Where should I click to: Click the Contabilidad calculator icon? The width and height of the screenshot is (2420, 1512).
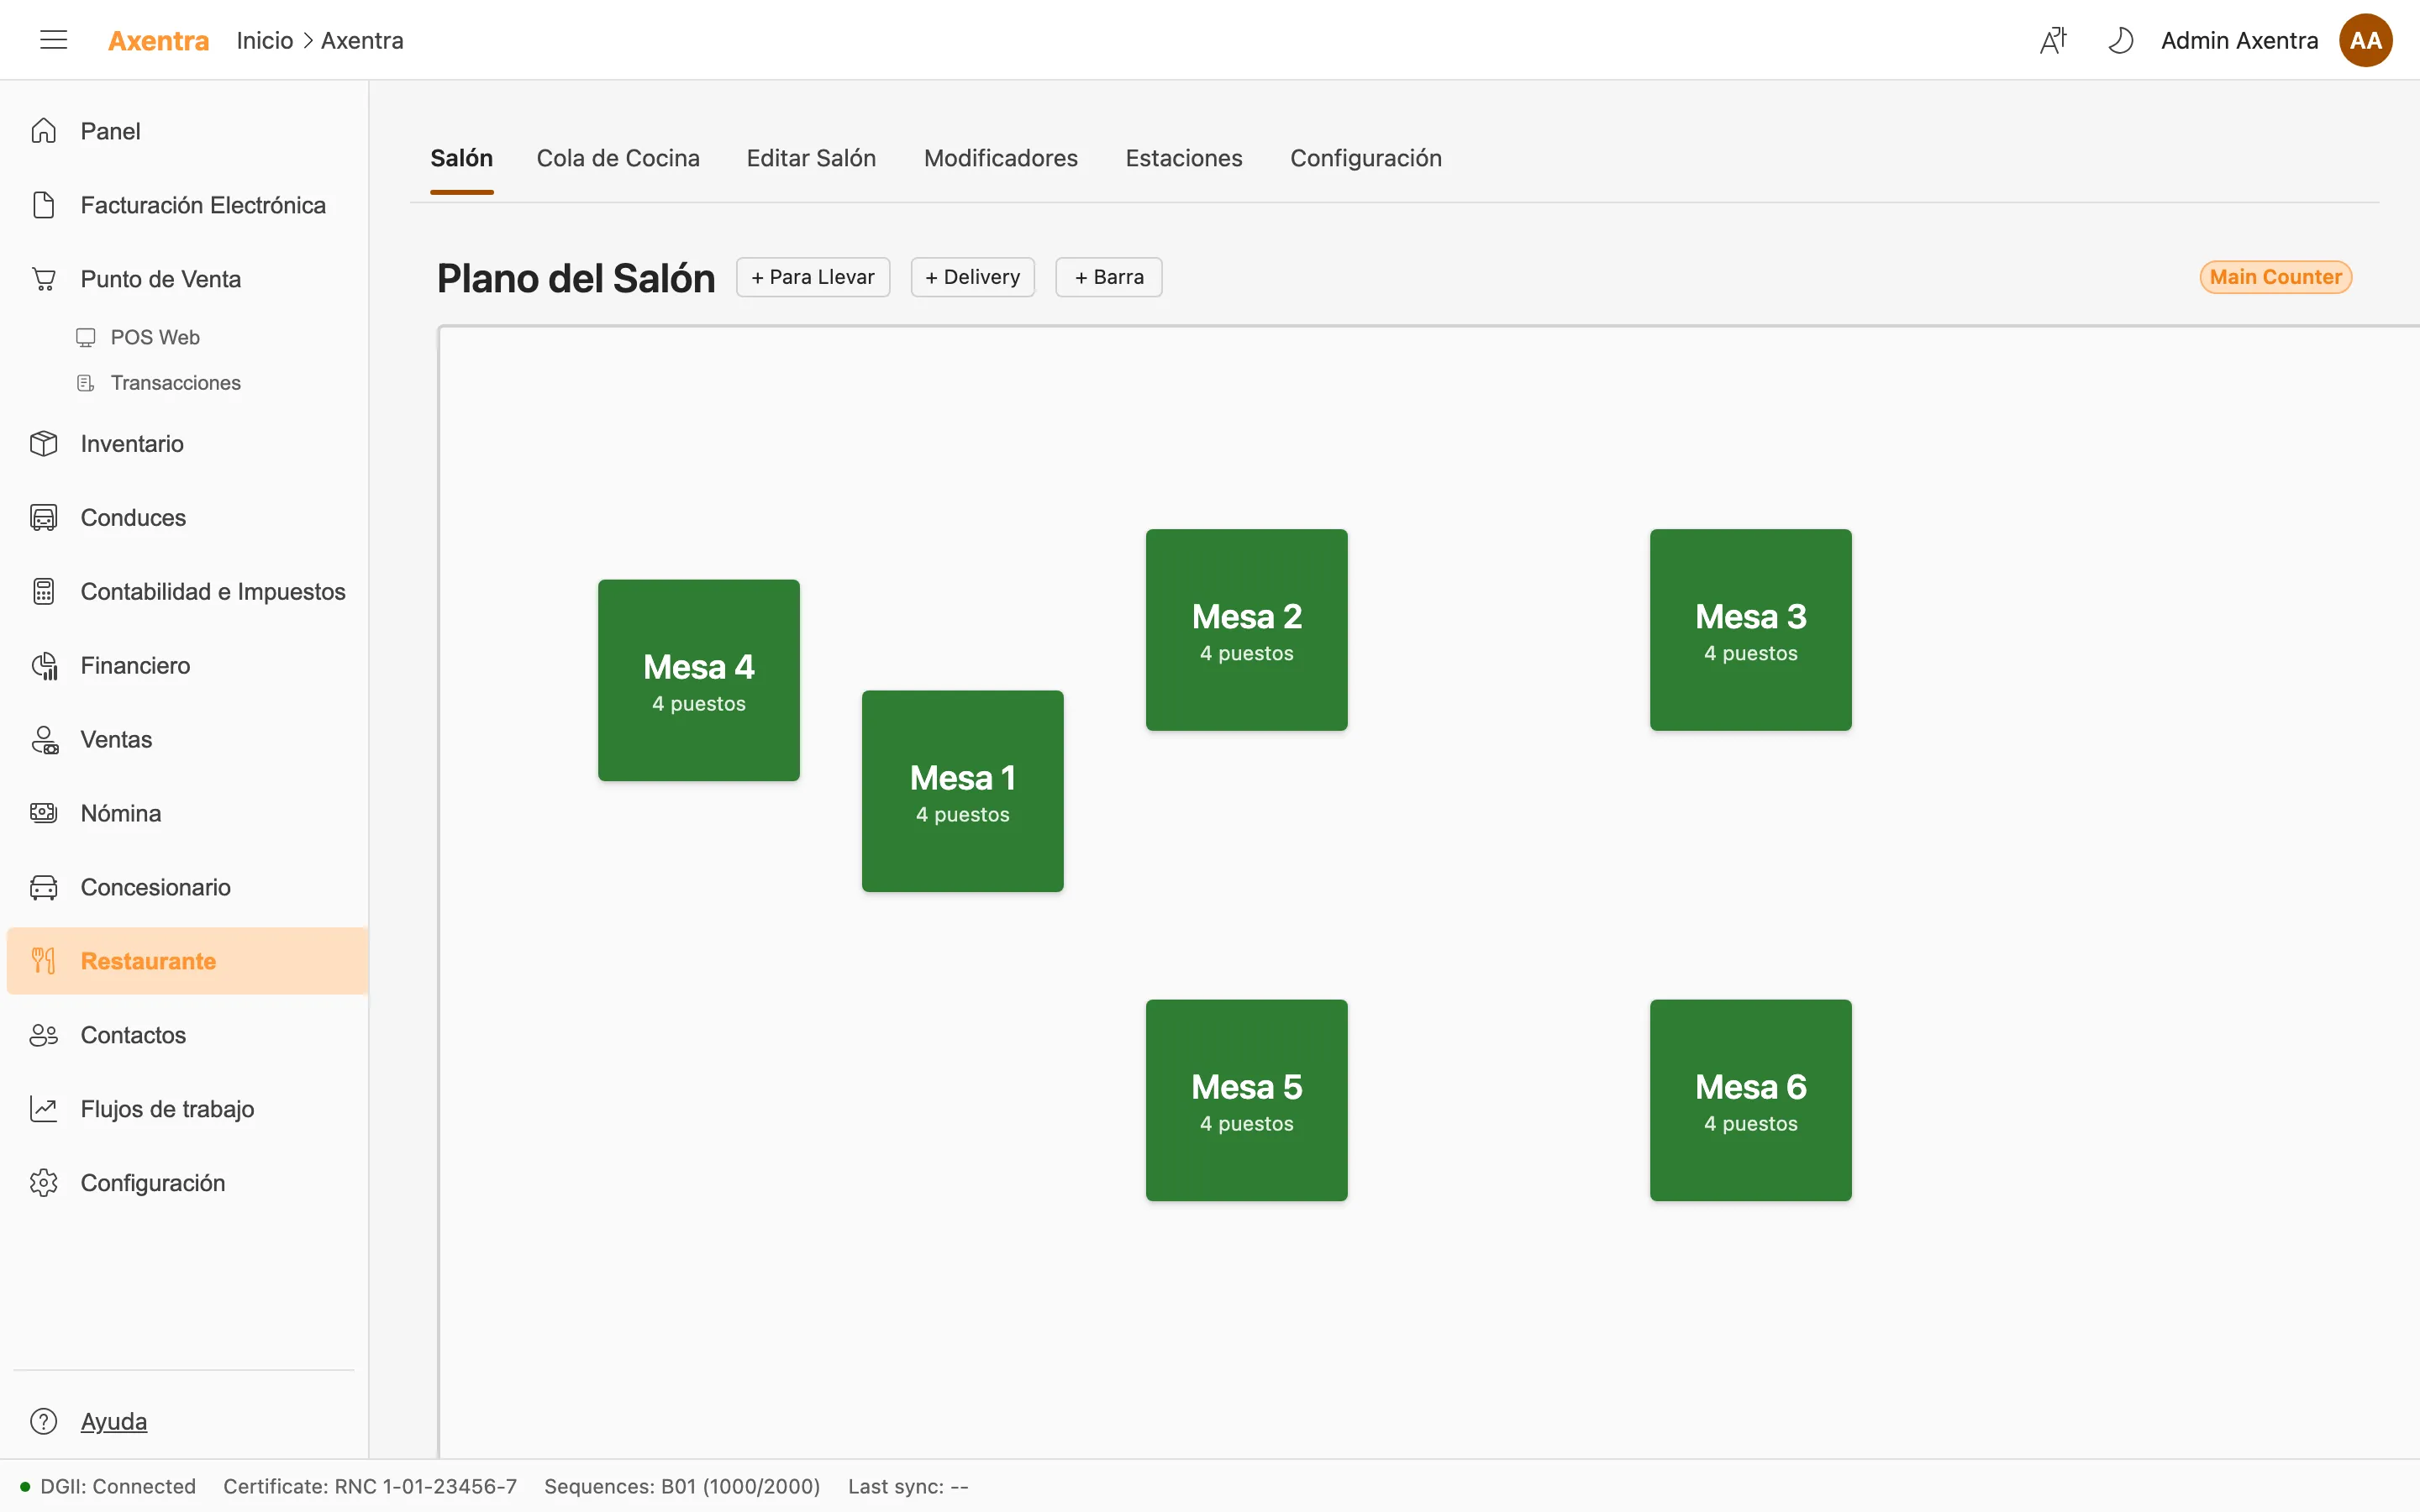click(43, 591)
